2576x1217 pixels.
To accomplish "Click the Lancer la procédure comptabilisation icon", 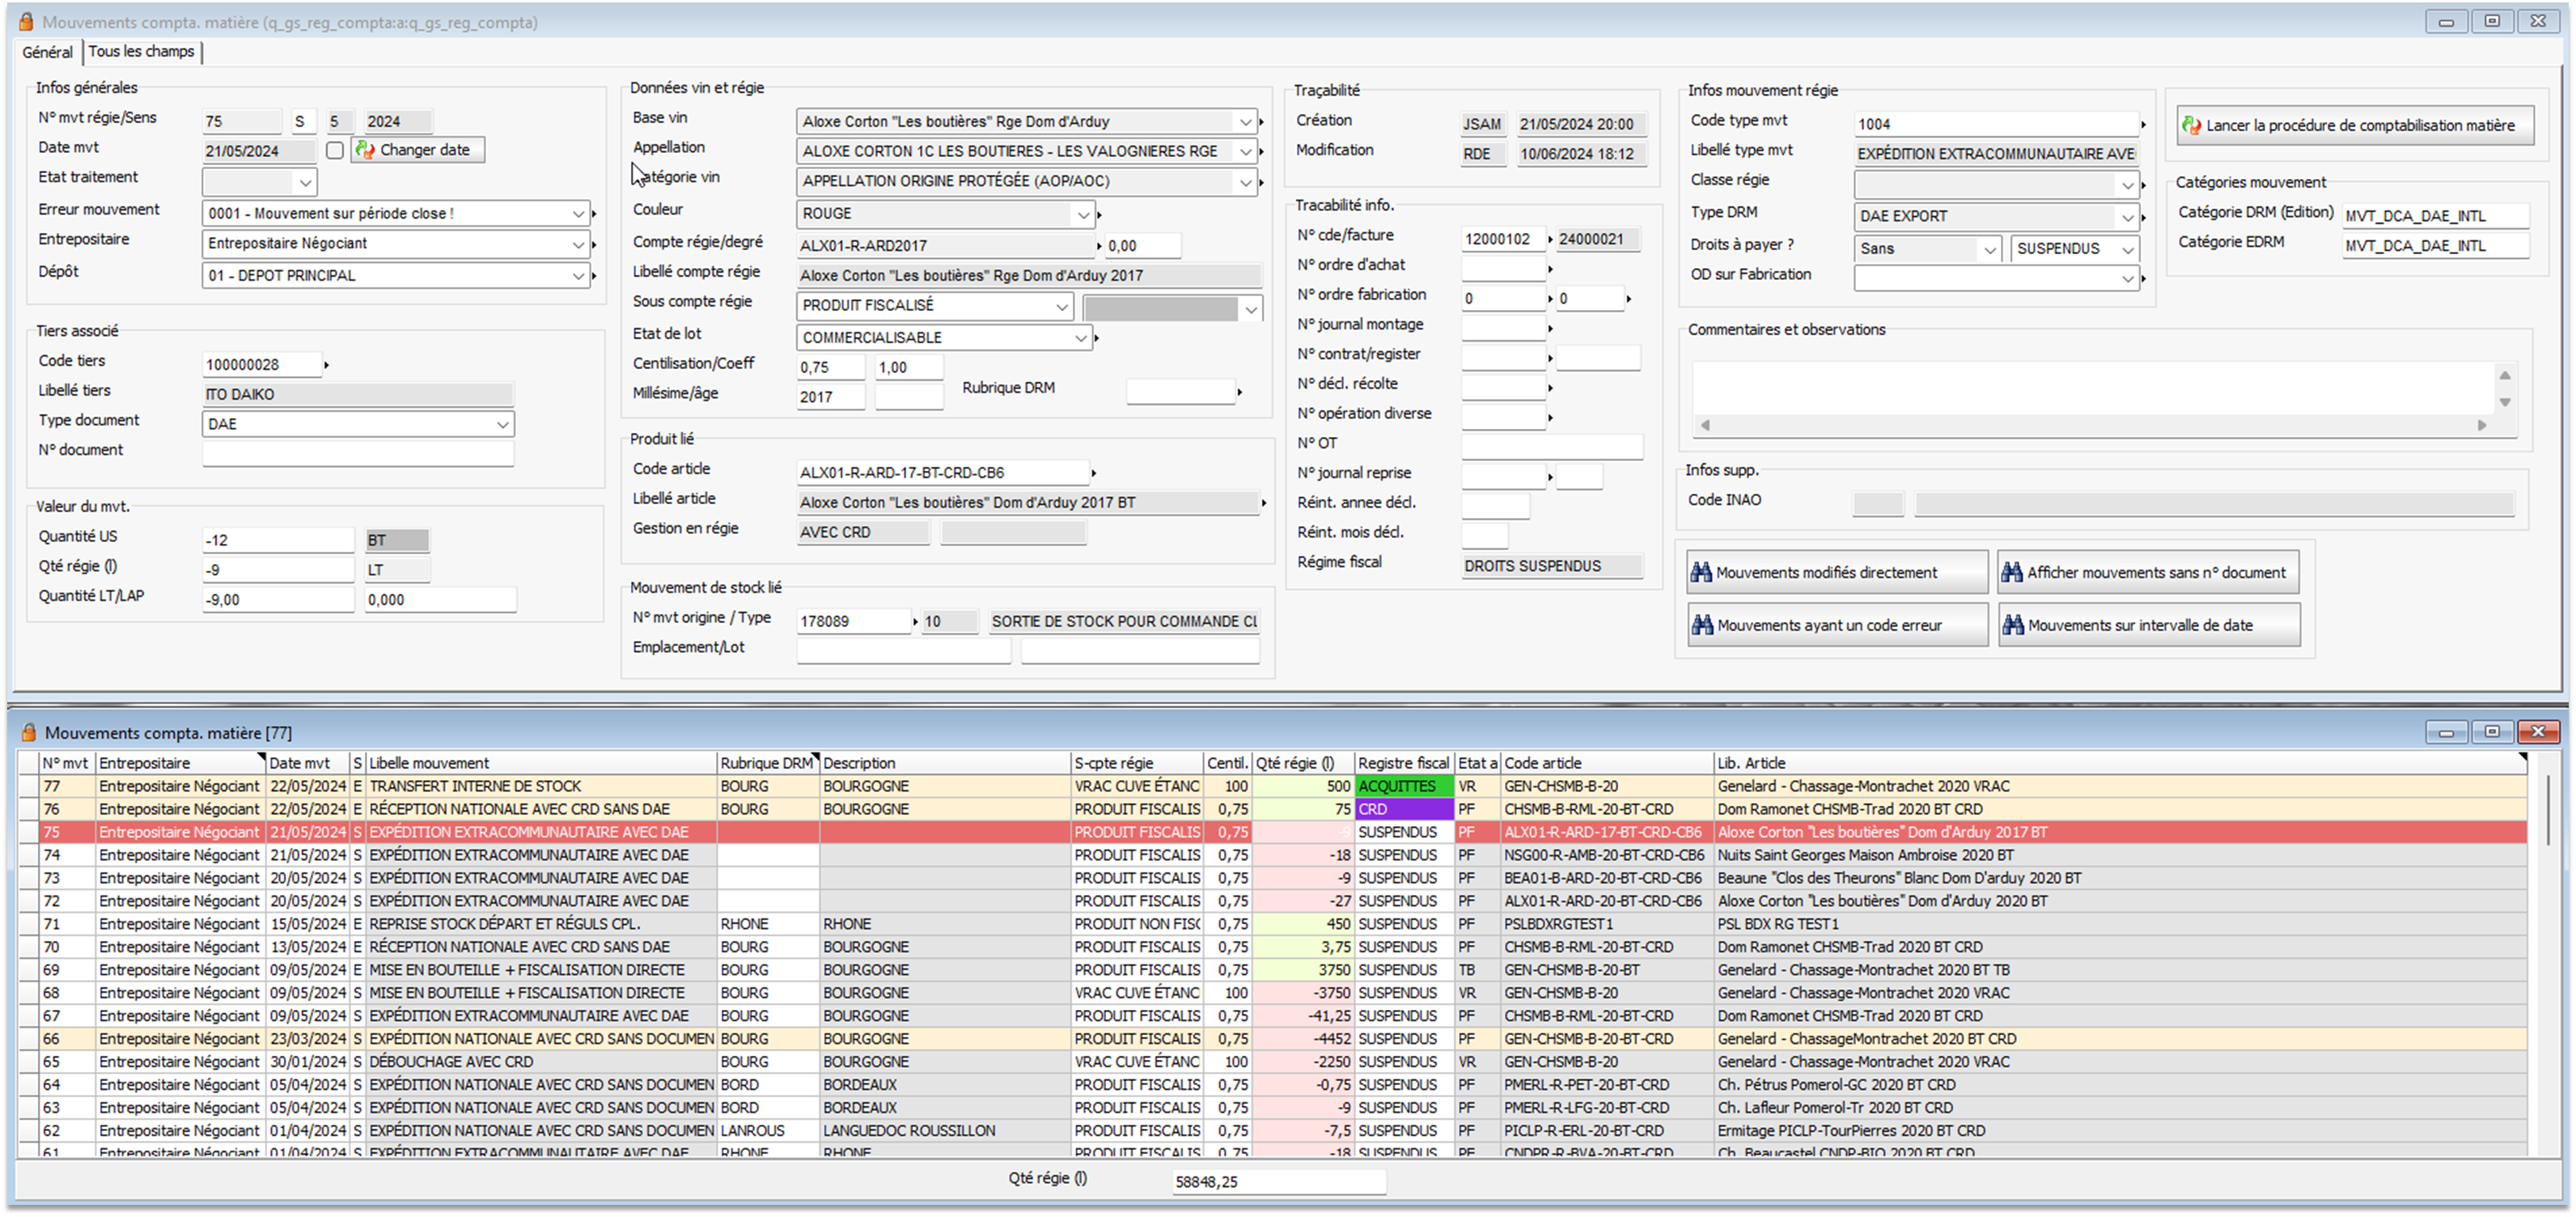I will [2191, 125].
